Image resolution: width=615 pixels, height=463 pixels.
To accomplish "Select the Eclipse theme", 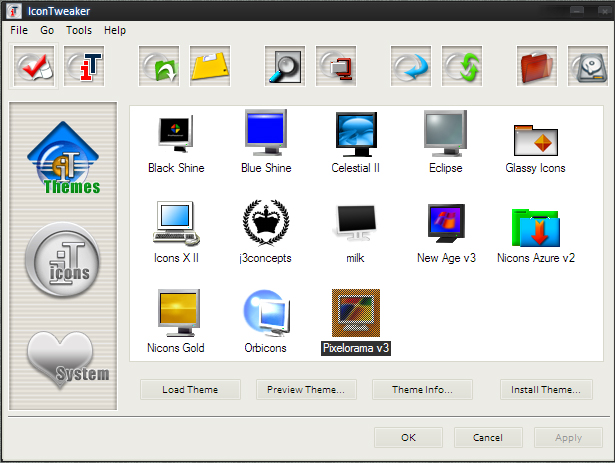I will click(x=446, y=142).
